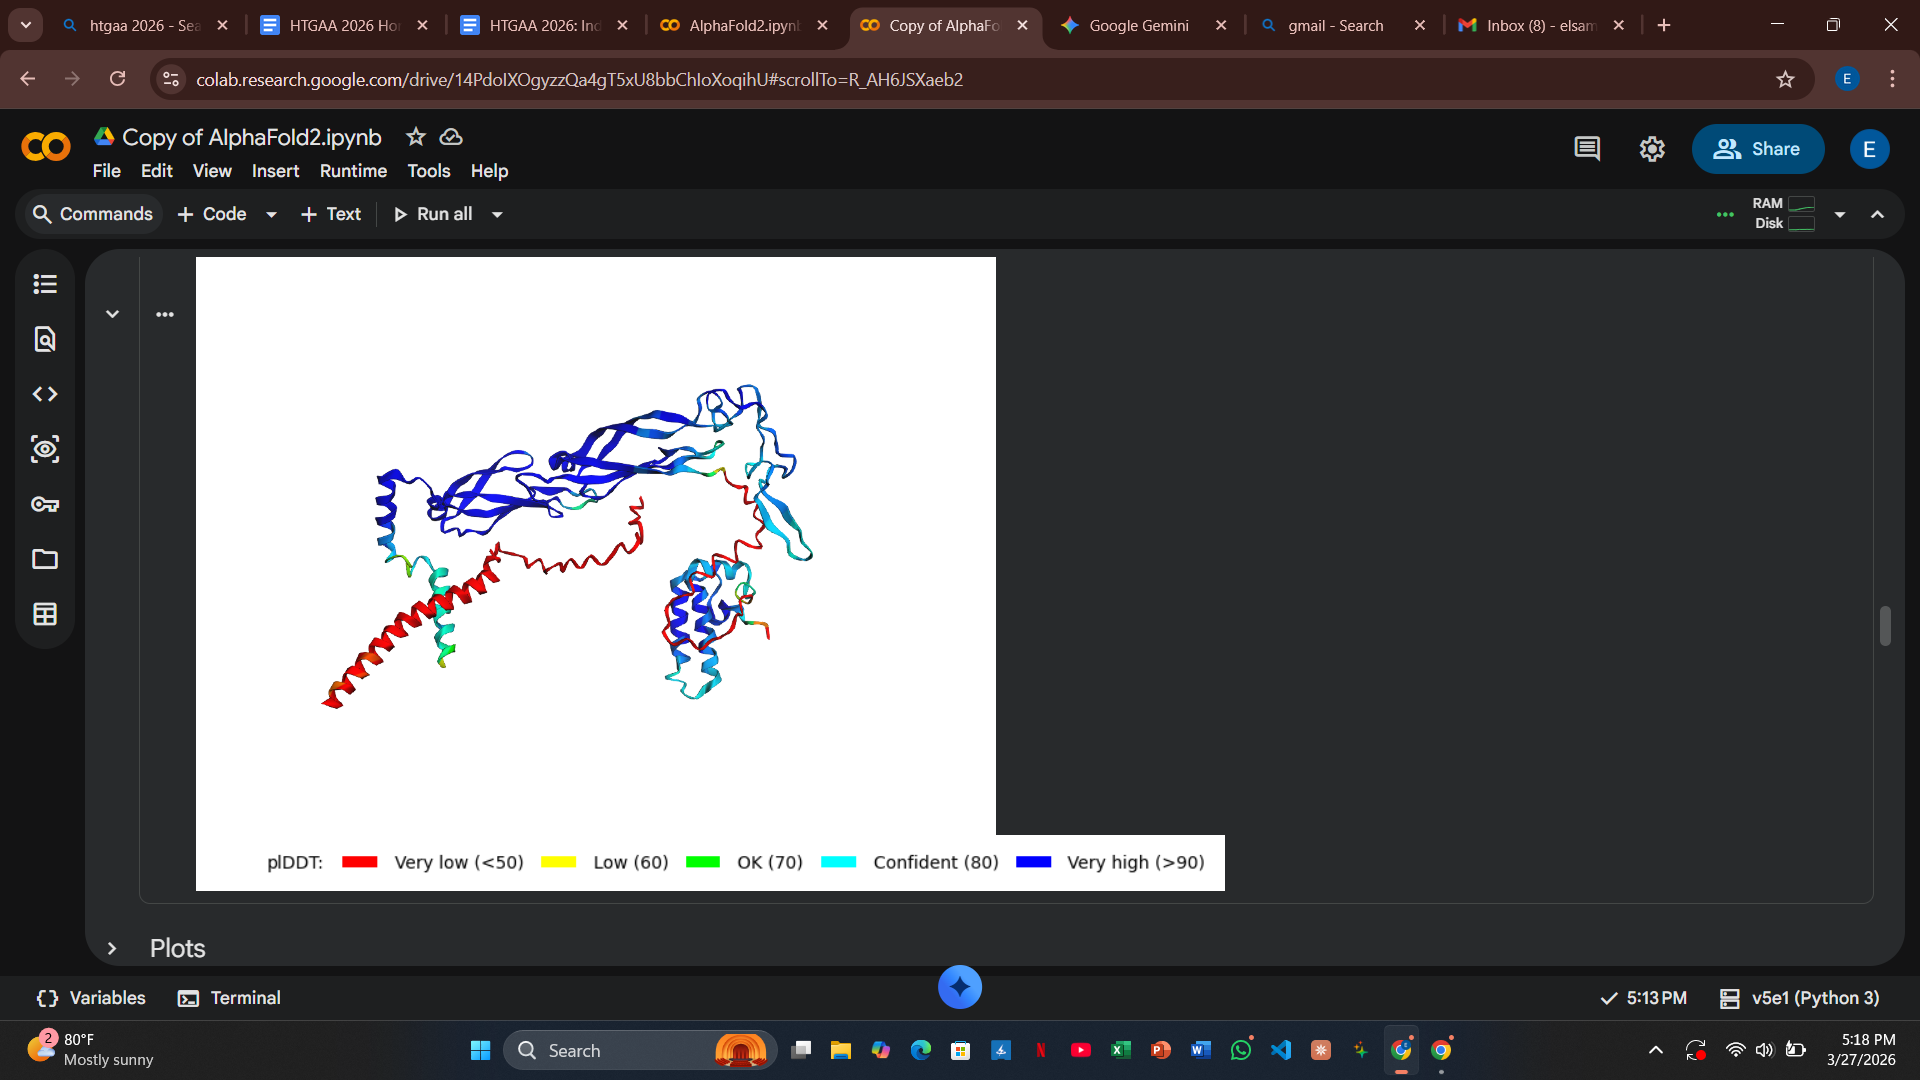Screen dimensions: 1920x1080
Task: Switch to Inbox (8) Gmail tab
Action: (1540, 25)
